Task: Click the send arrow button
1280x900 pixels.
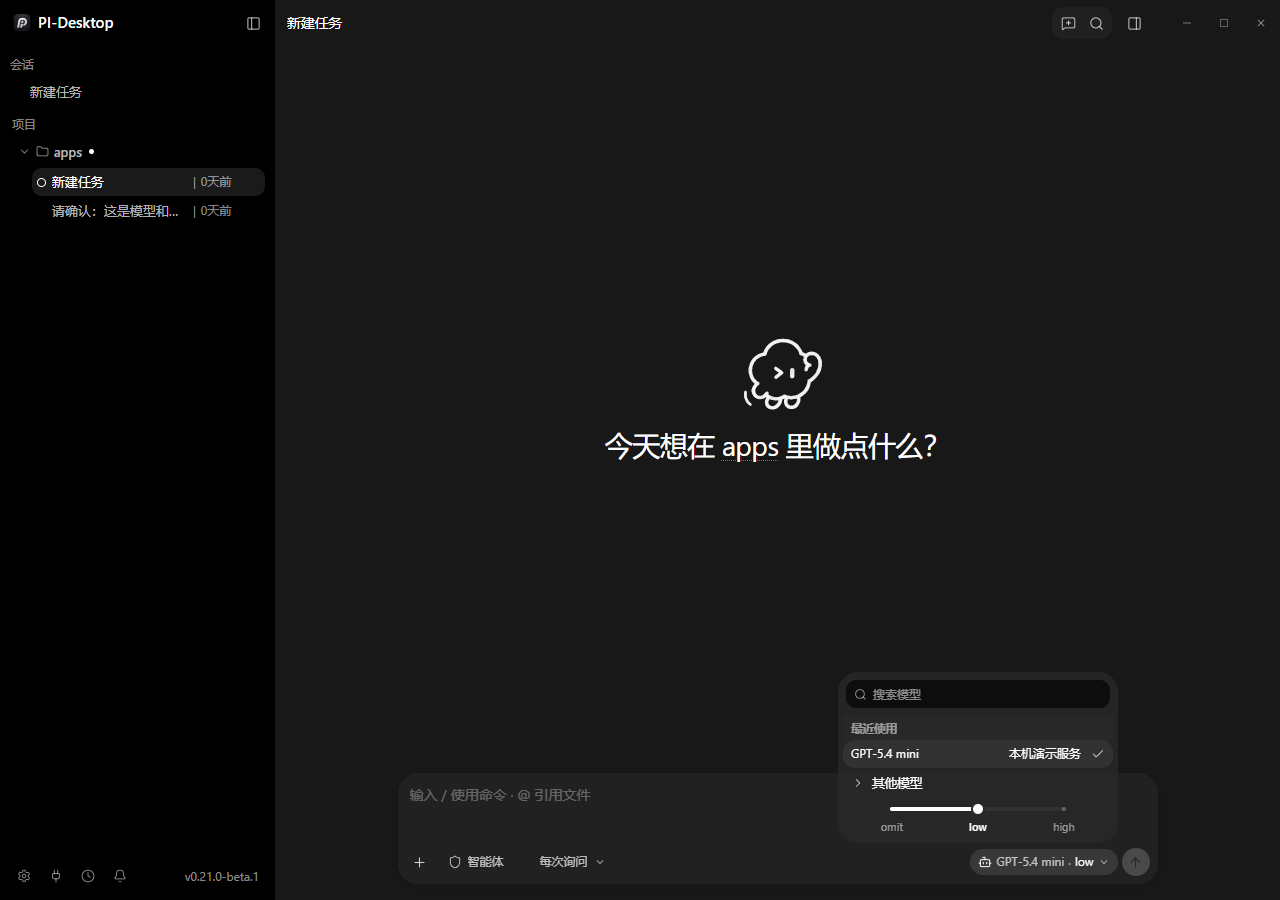Action: 1135,862
